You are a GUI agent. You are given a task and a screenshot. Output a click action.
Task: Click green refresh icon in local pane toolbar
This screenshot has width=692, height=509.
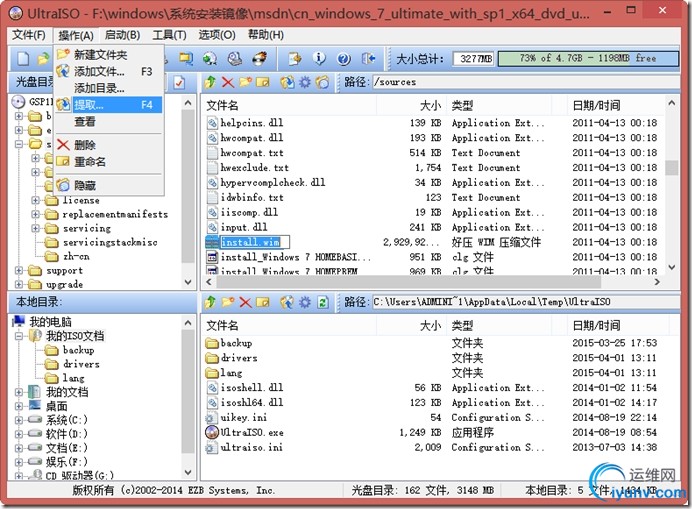(323, 302)
